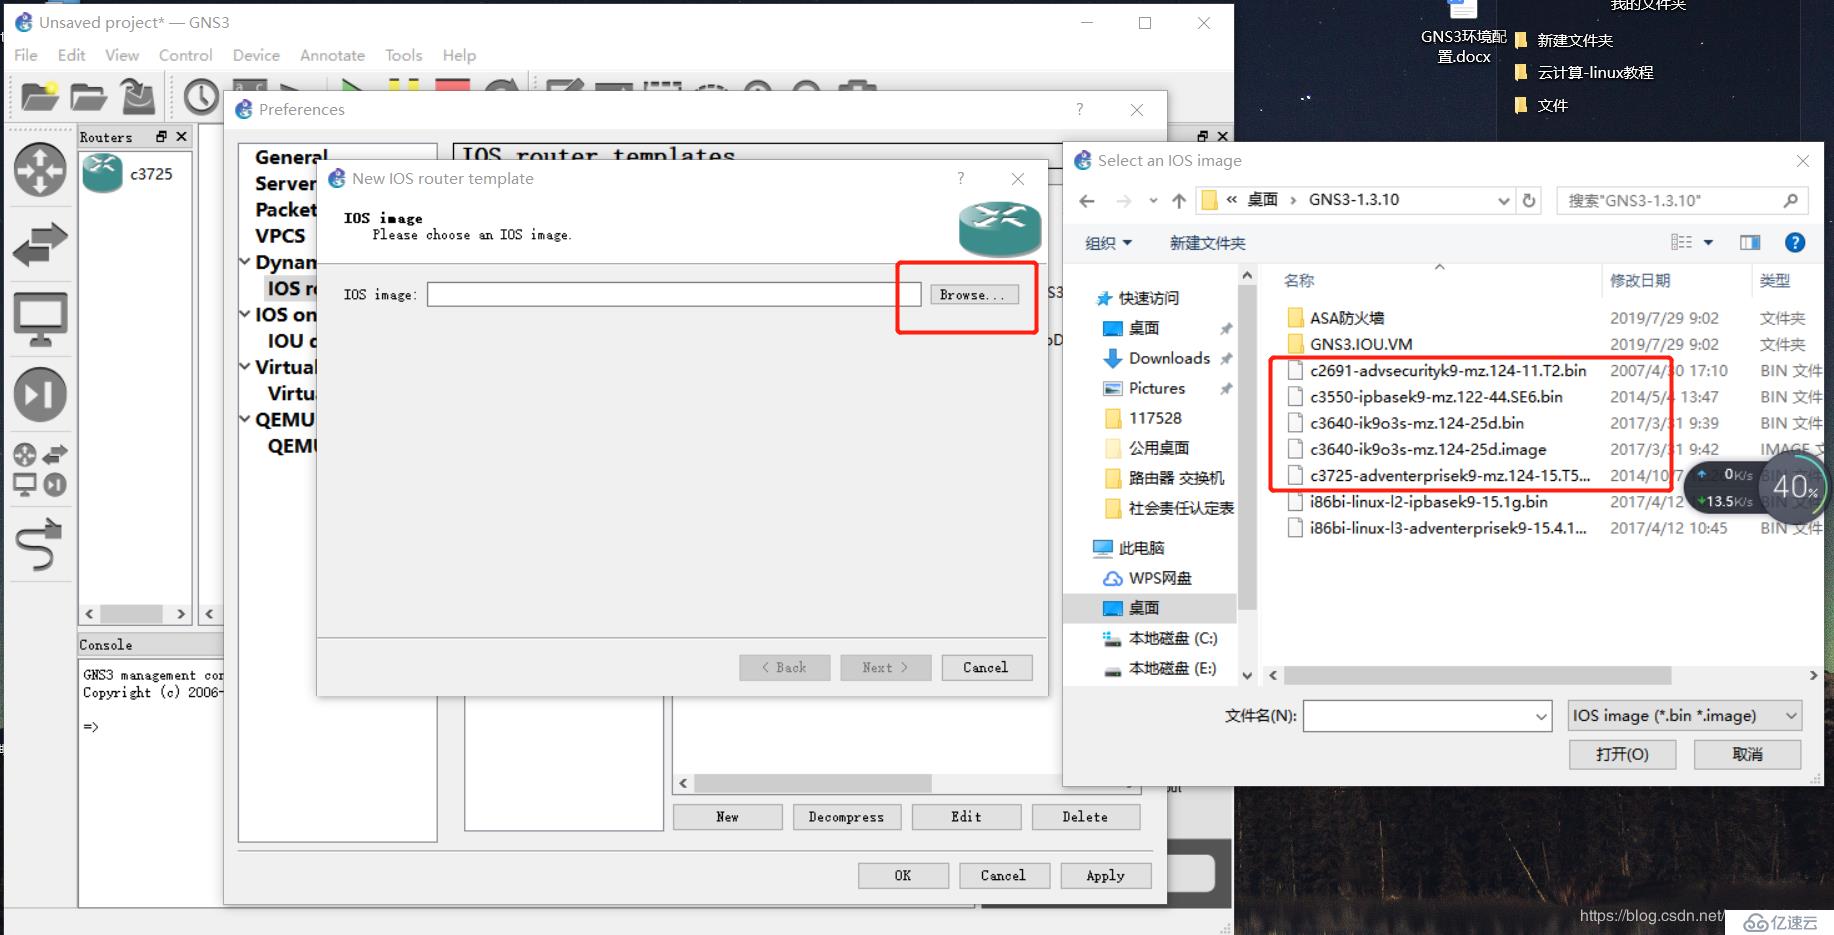Click the 搜索 GNS3-1.3.10 search box
This screenshot has width=1834, height=935.
1683,201
